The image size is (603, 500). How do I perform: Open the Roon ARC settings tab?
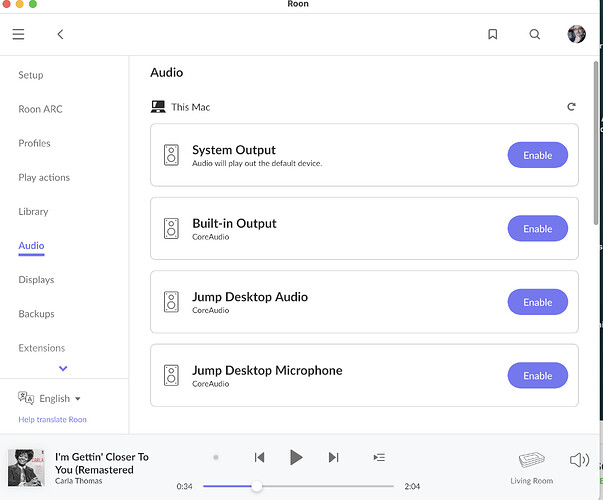click(40, 109)
